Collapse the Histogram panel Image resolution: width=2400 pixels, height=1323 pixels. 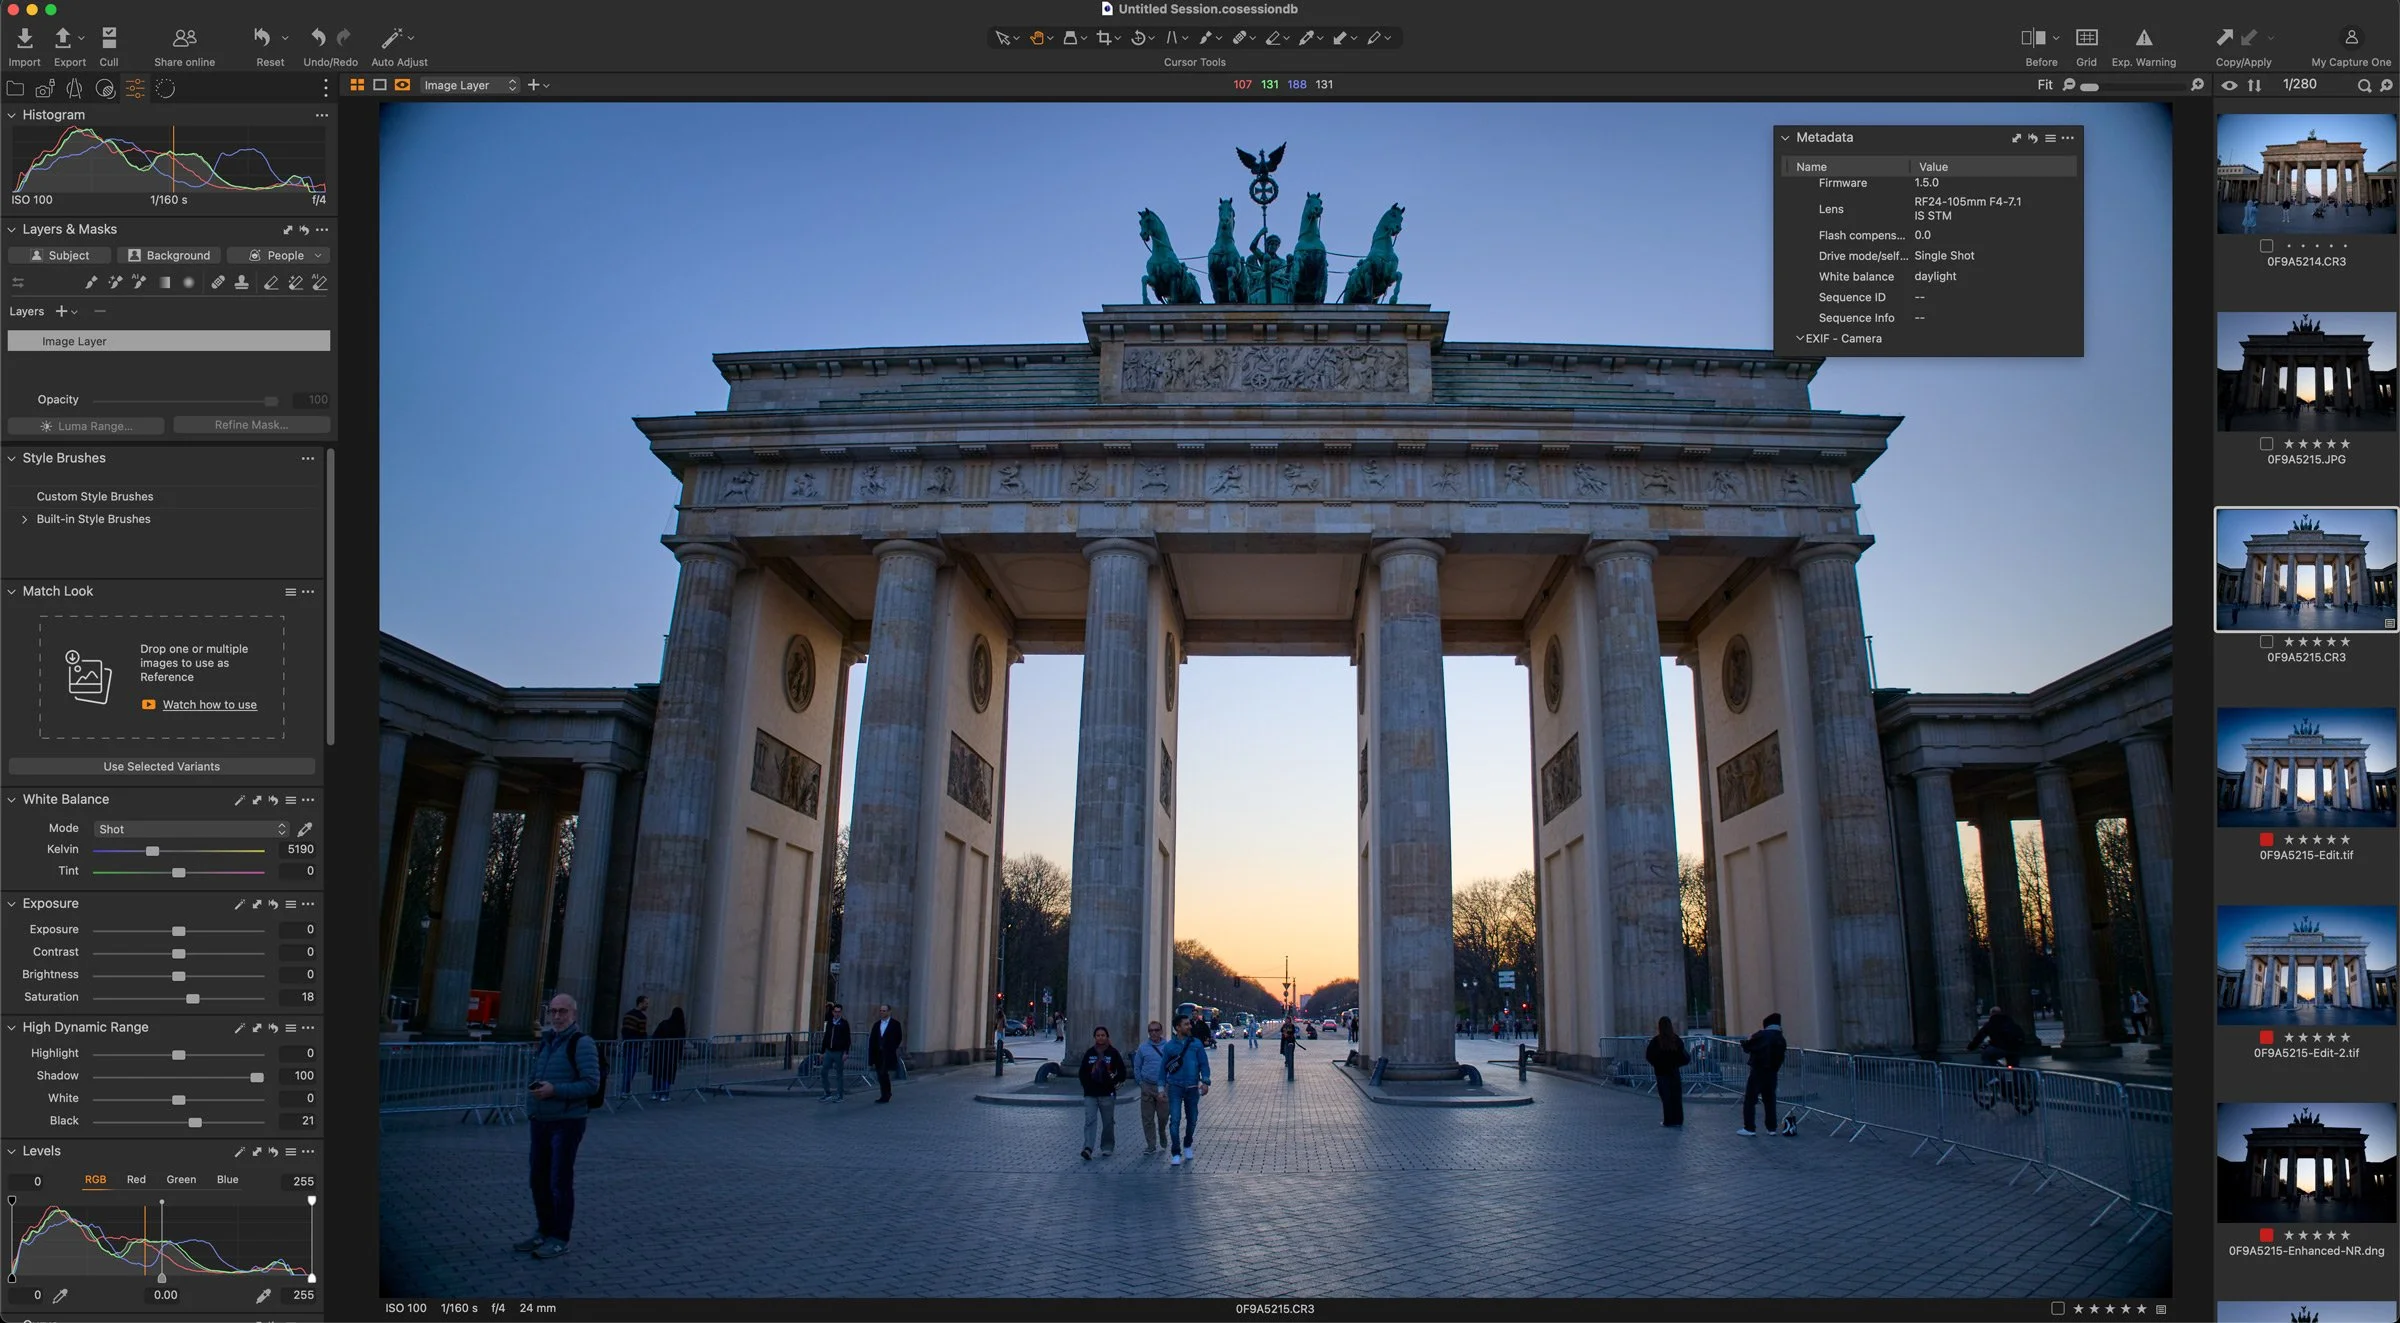[x=12, y=115]
